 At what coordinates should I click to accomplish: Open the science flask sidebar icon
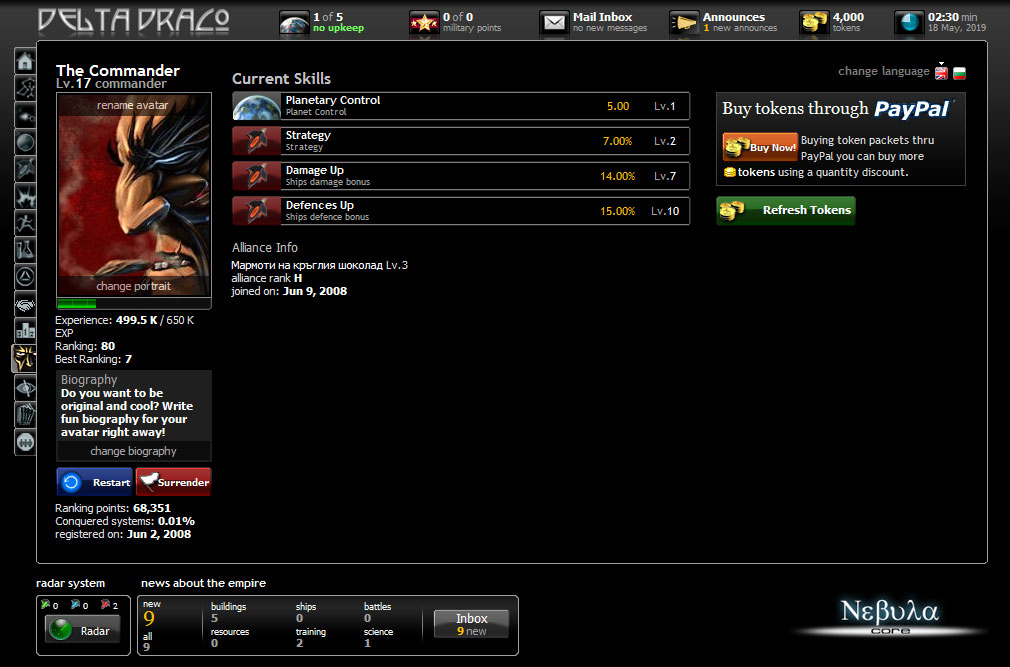click(x=25, y=249)
